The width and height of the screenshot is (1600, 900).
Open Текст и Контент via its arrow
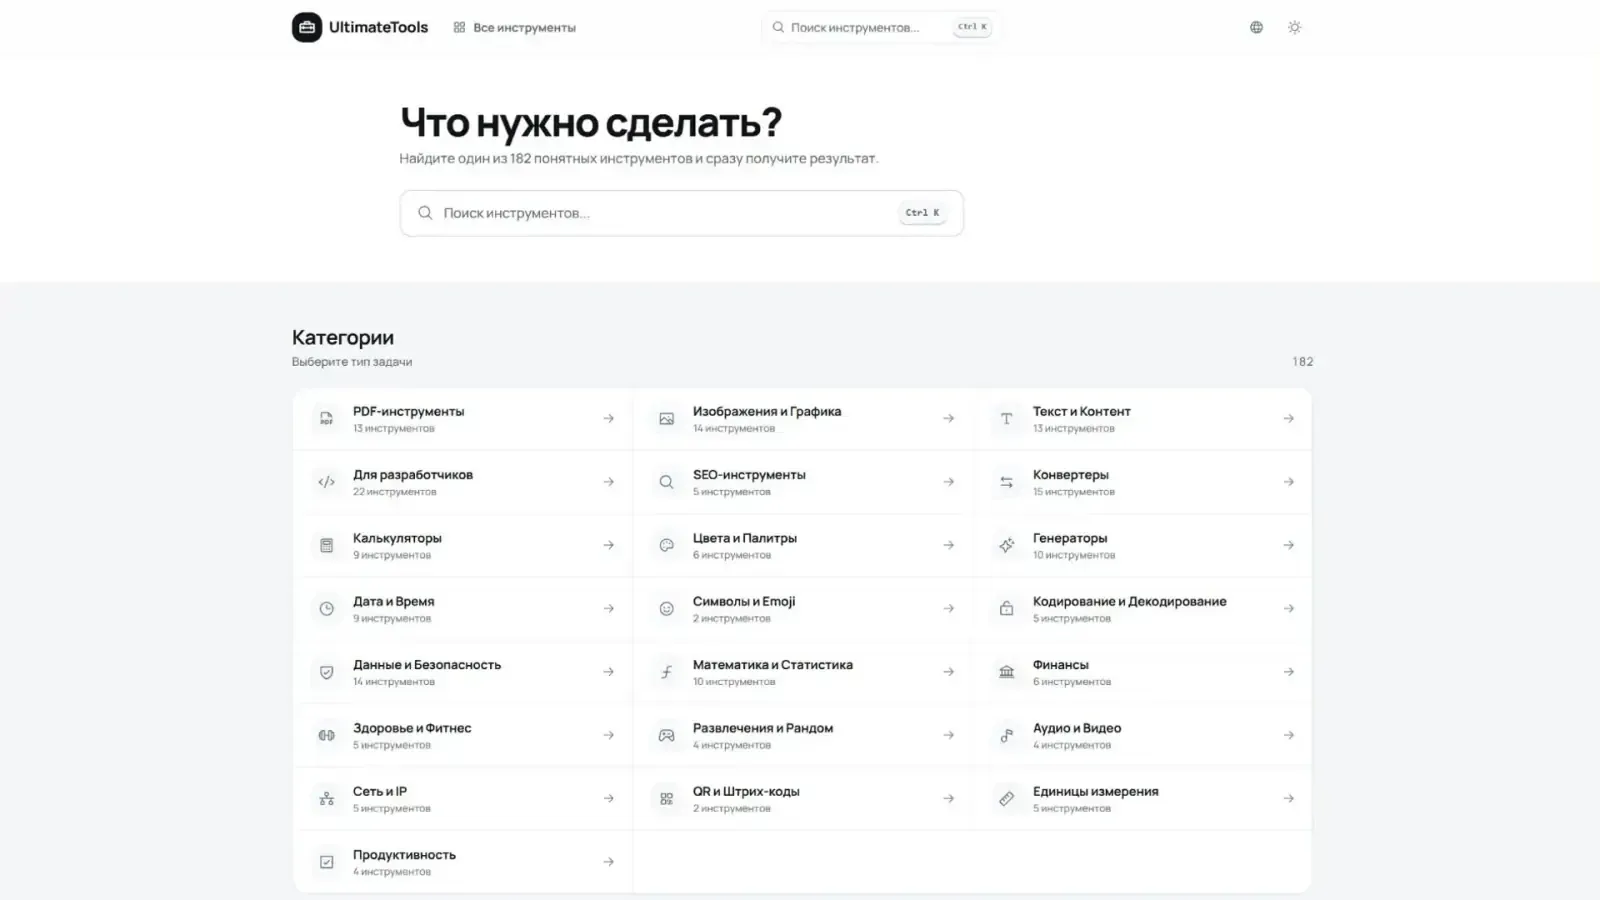[1288, 419]
